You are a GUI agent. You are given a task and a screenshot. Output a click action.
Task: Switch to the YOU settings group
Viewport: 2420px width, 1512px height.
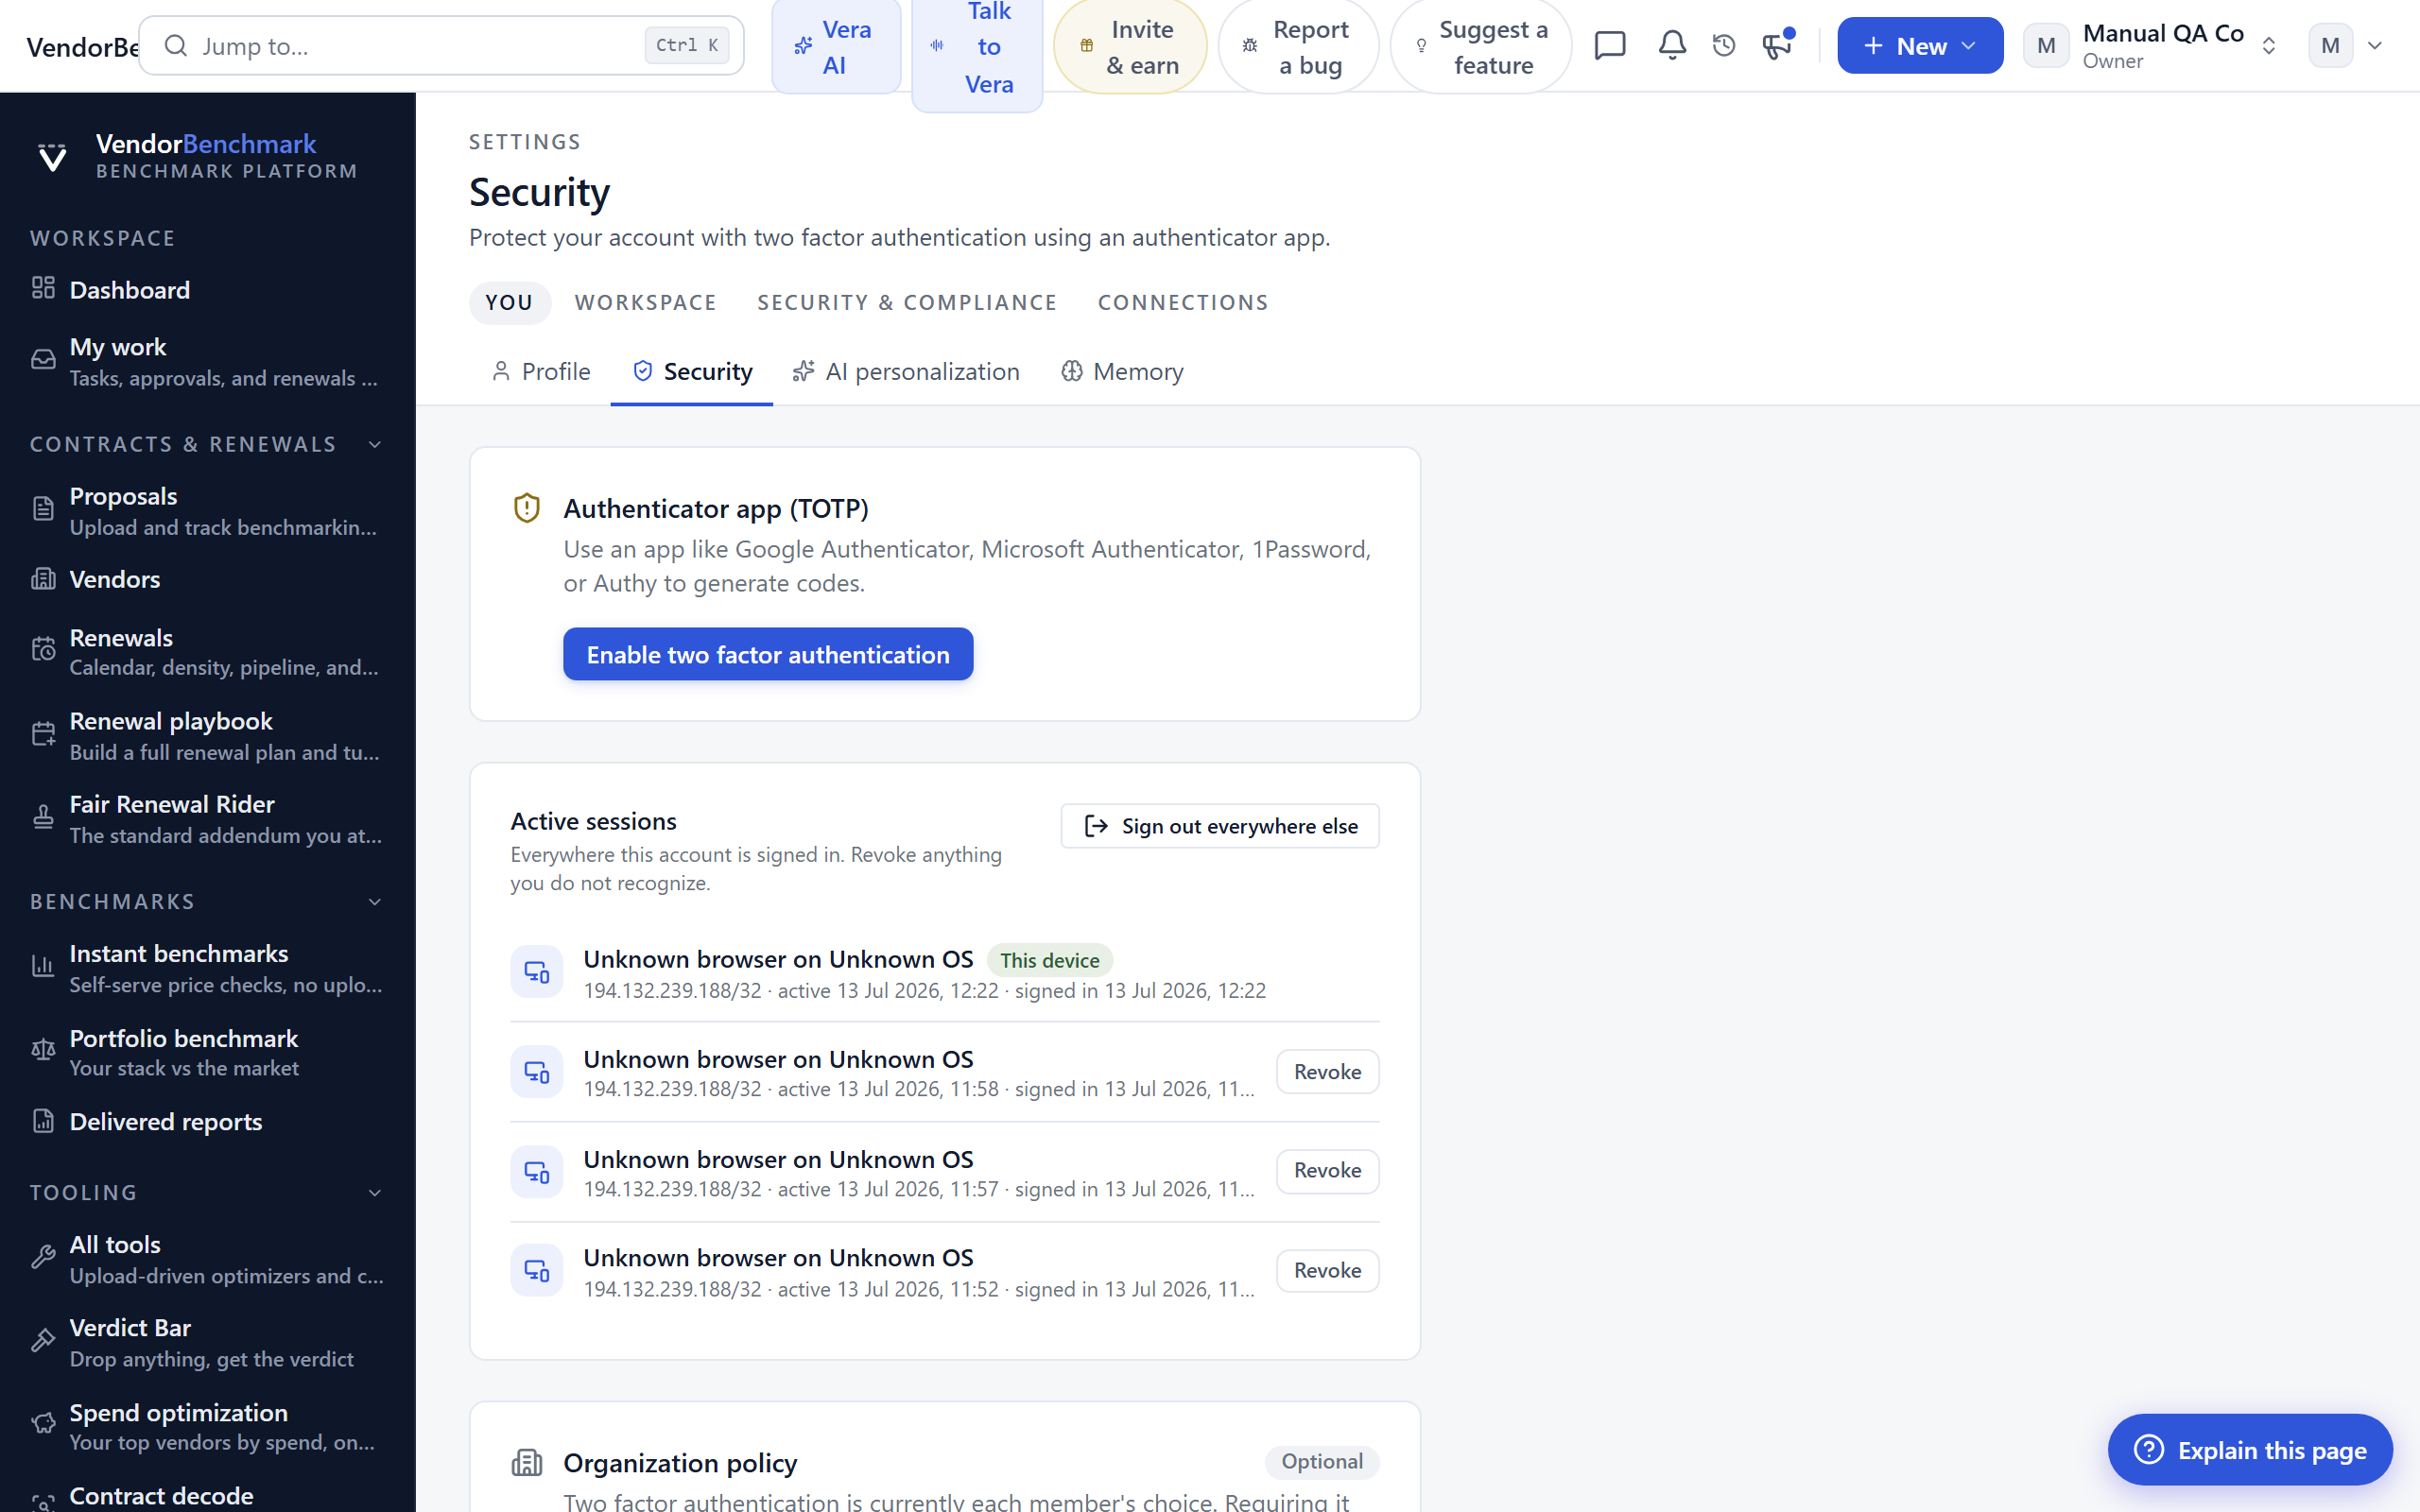click(509, 302)
